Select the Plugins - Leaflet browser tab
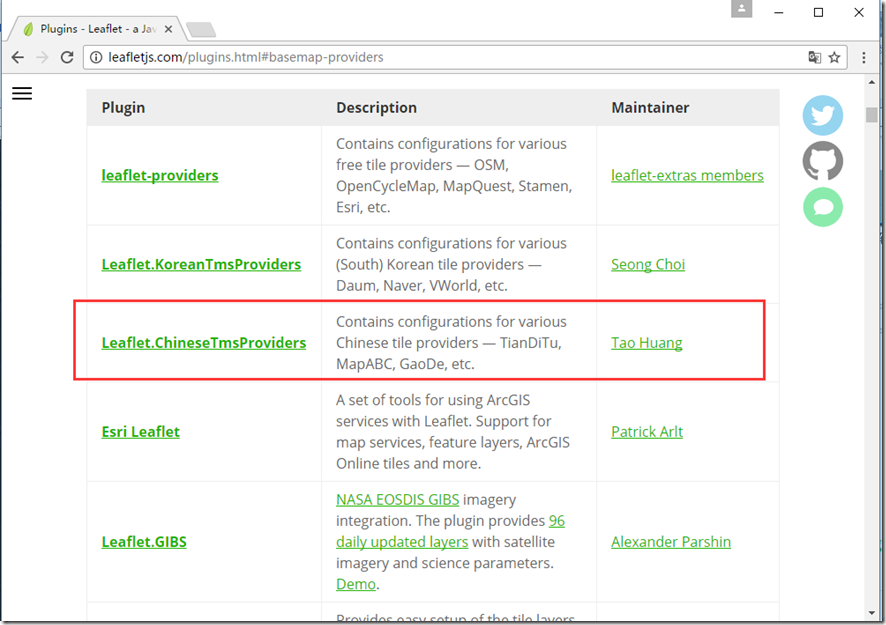The image size is (886, 625). pos(96,29)
